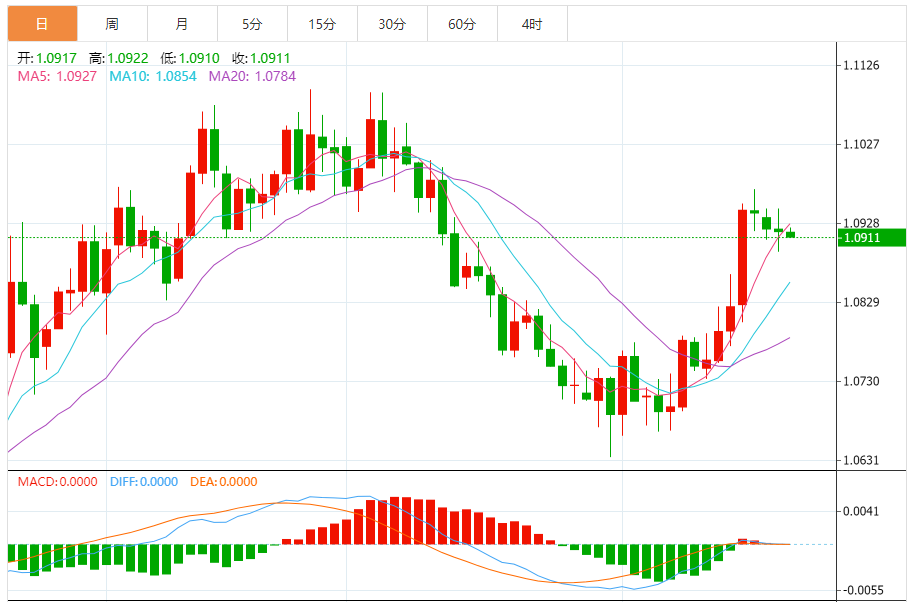Image resolution: width=914 pixels, height=602 pixels.
Task: Click the 1.0829 price axis label
Action: pos(862,302)
